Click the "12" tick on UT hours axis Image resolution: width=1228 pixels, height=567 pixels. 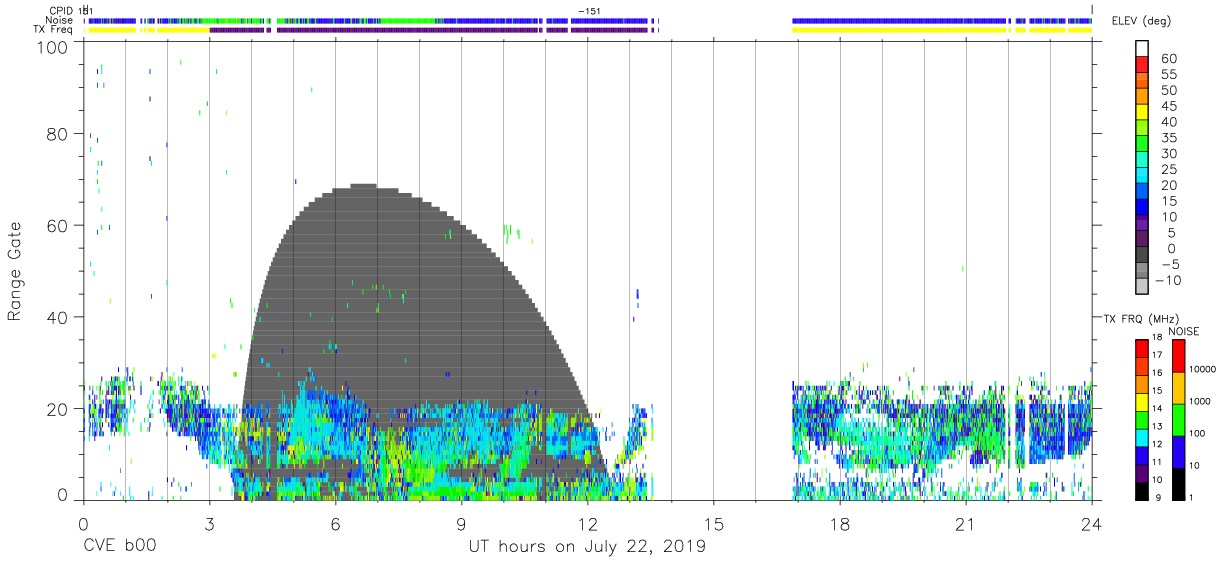(x=587, y=524)
